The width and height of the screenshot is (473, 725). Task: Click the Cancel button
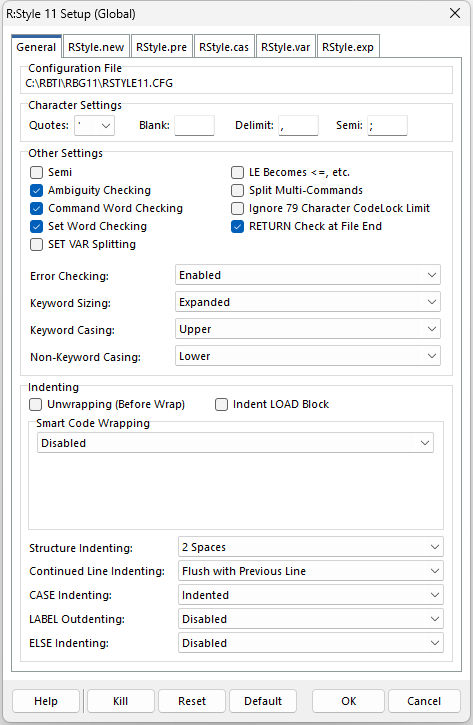(424, 701)
